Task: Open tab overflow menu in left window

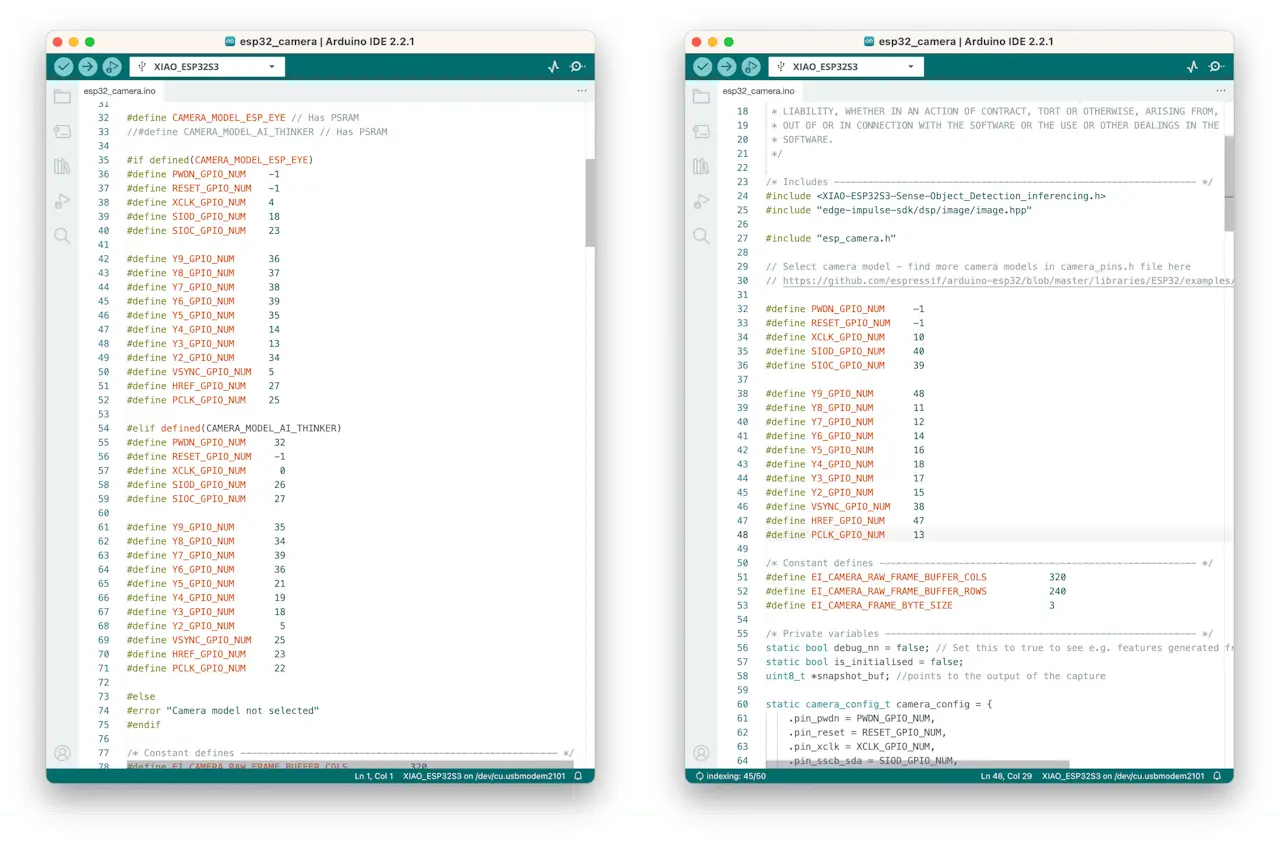Action: (581, 91)
